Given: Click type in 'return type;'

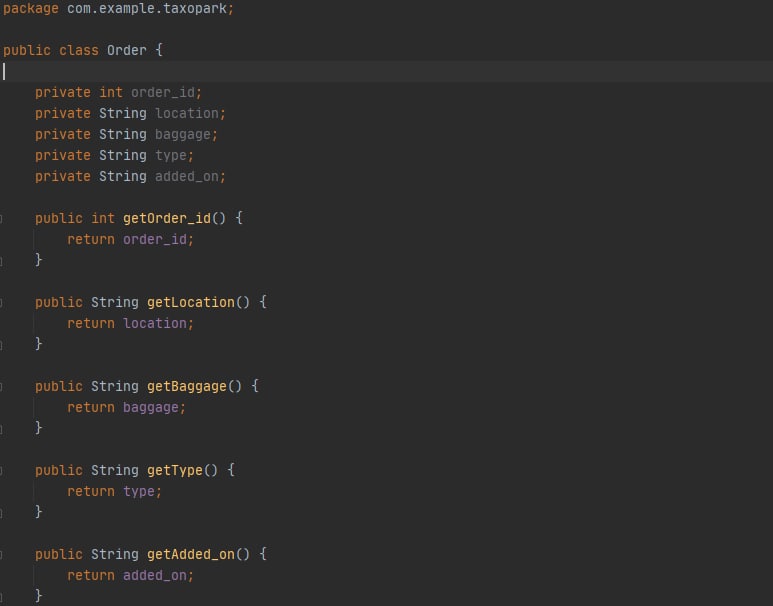Looking at the screenshot, I should pos(139,492).
